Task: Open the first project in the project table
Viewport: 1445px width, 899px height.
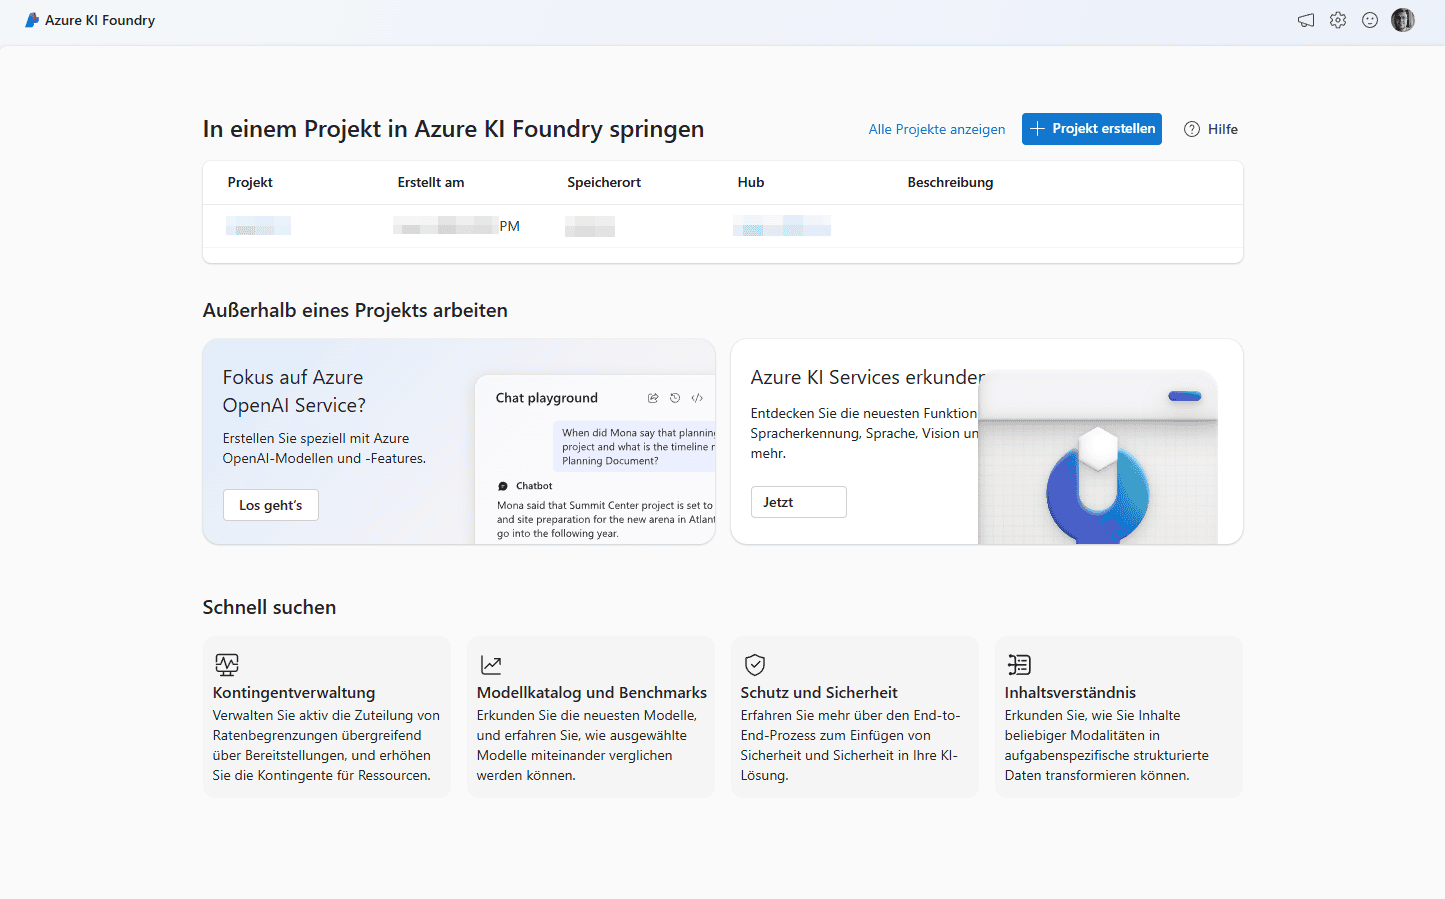Action: pos(257,226)
